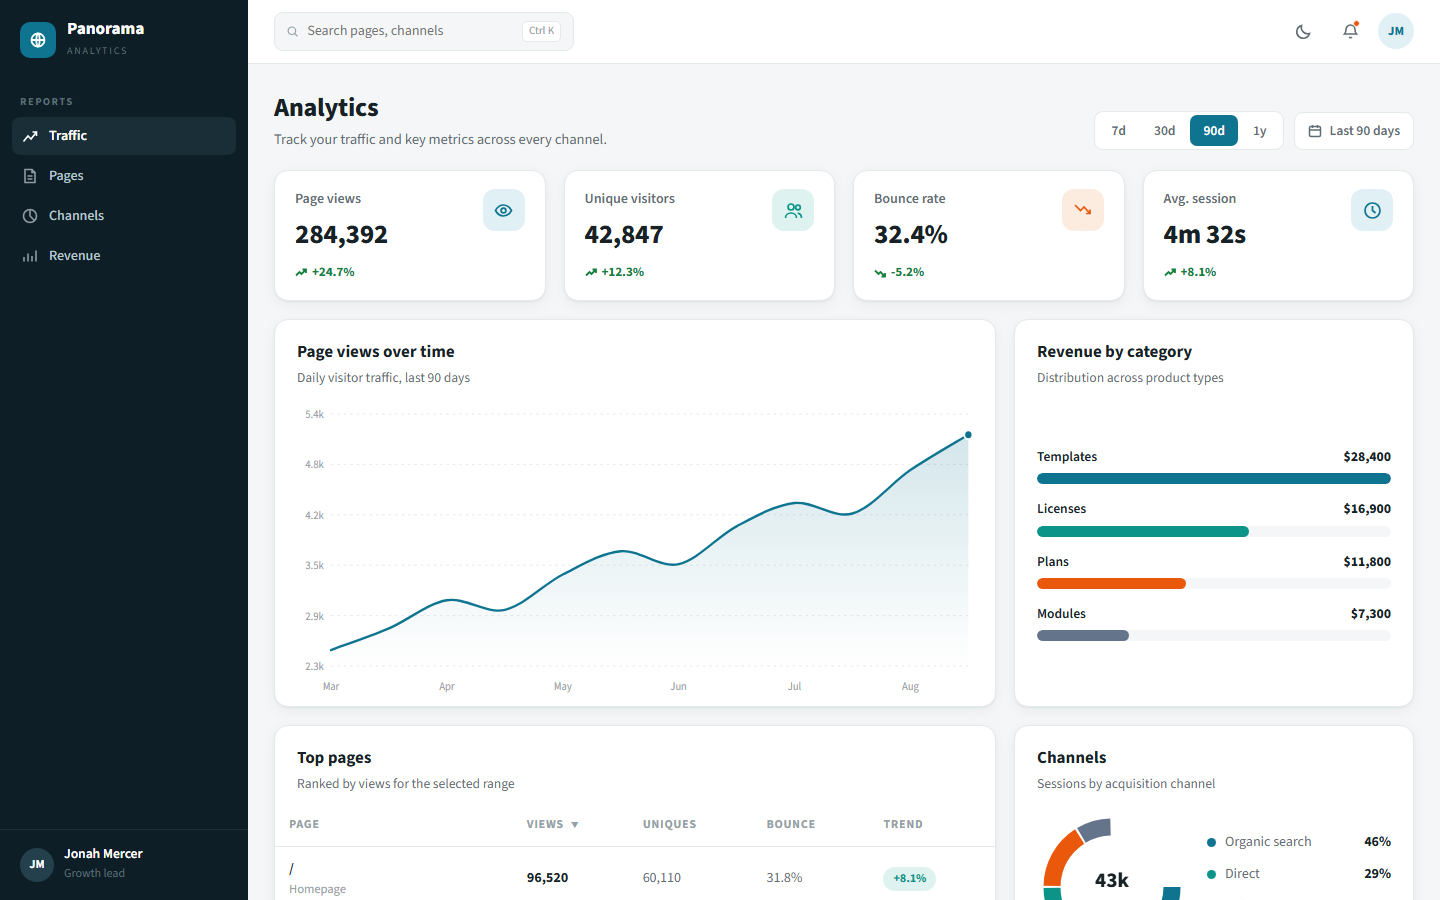Screen dimensions: 1440x900
Task: Click the +8.1% avg session trend
Action: 1190,272
